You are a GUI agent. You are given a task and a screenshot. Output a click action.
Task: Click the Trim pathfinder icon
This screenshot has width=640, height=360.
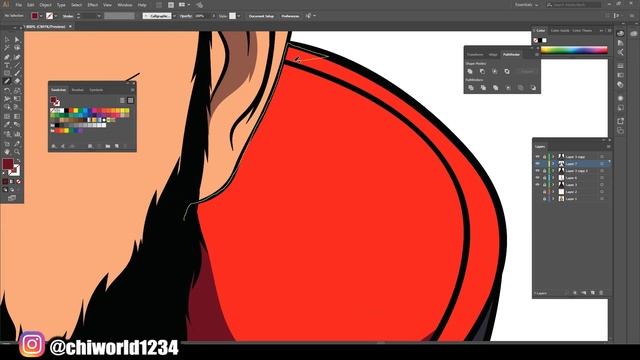[483, 88]
